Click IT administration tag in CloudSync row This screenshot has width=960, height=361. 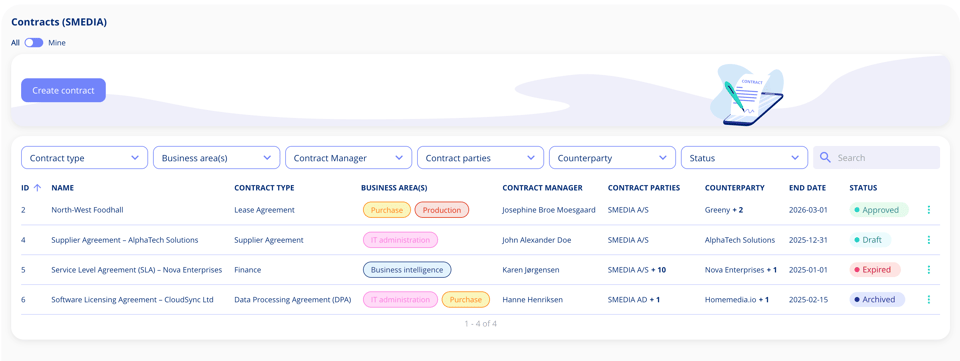[x=400, y=300]
